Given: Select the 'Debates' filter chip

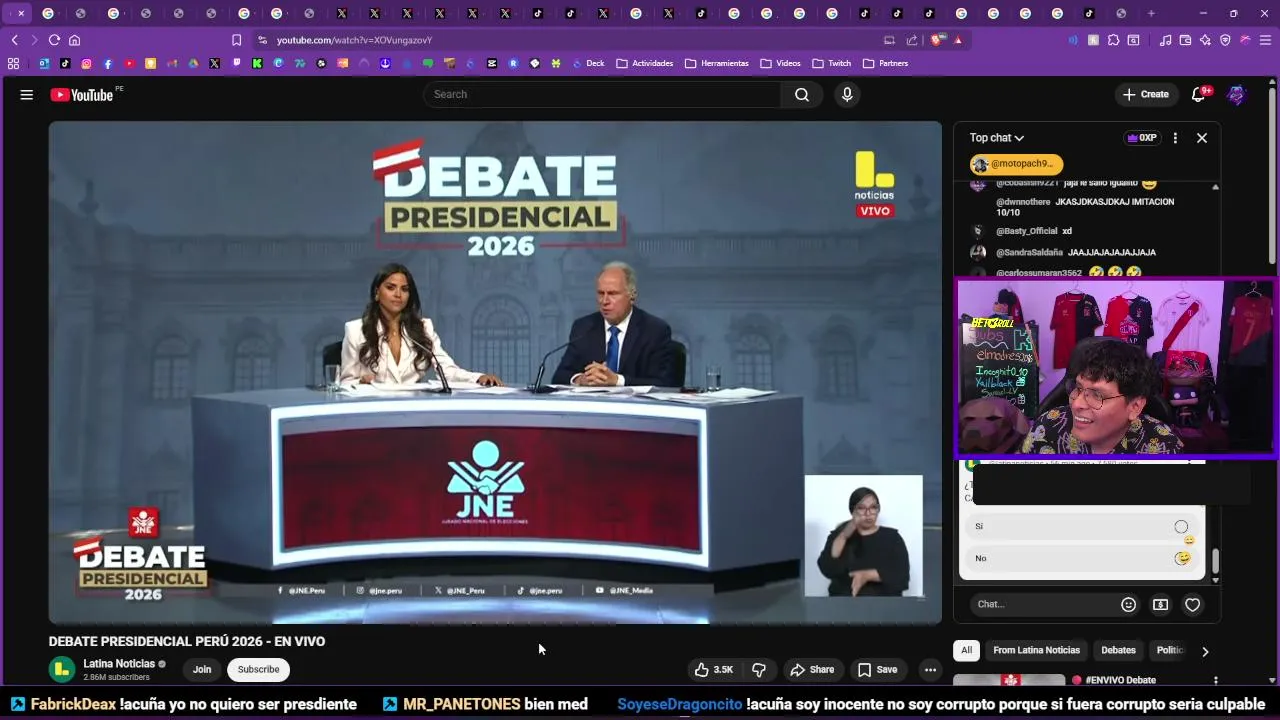Looking at the screenshot, I should (1118, 650).
